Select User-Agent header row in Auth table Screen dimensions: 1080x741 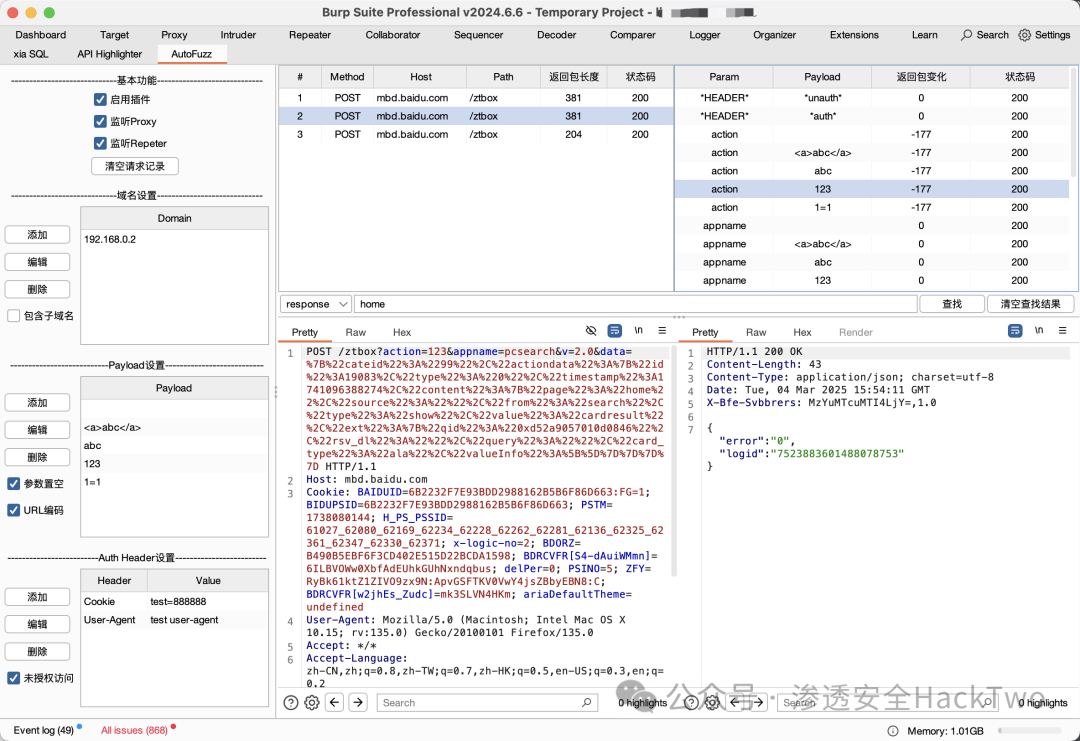click(x=174, y=620)
